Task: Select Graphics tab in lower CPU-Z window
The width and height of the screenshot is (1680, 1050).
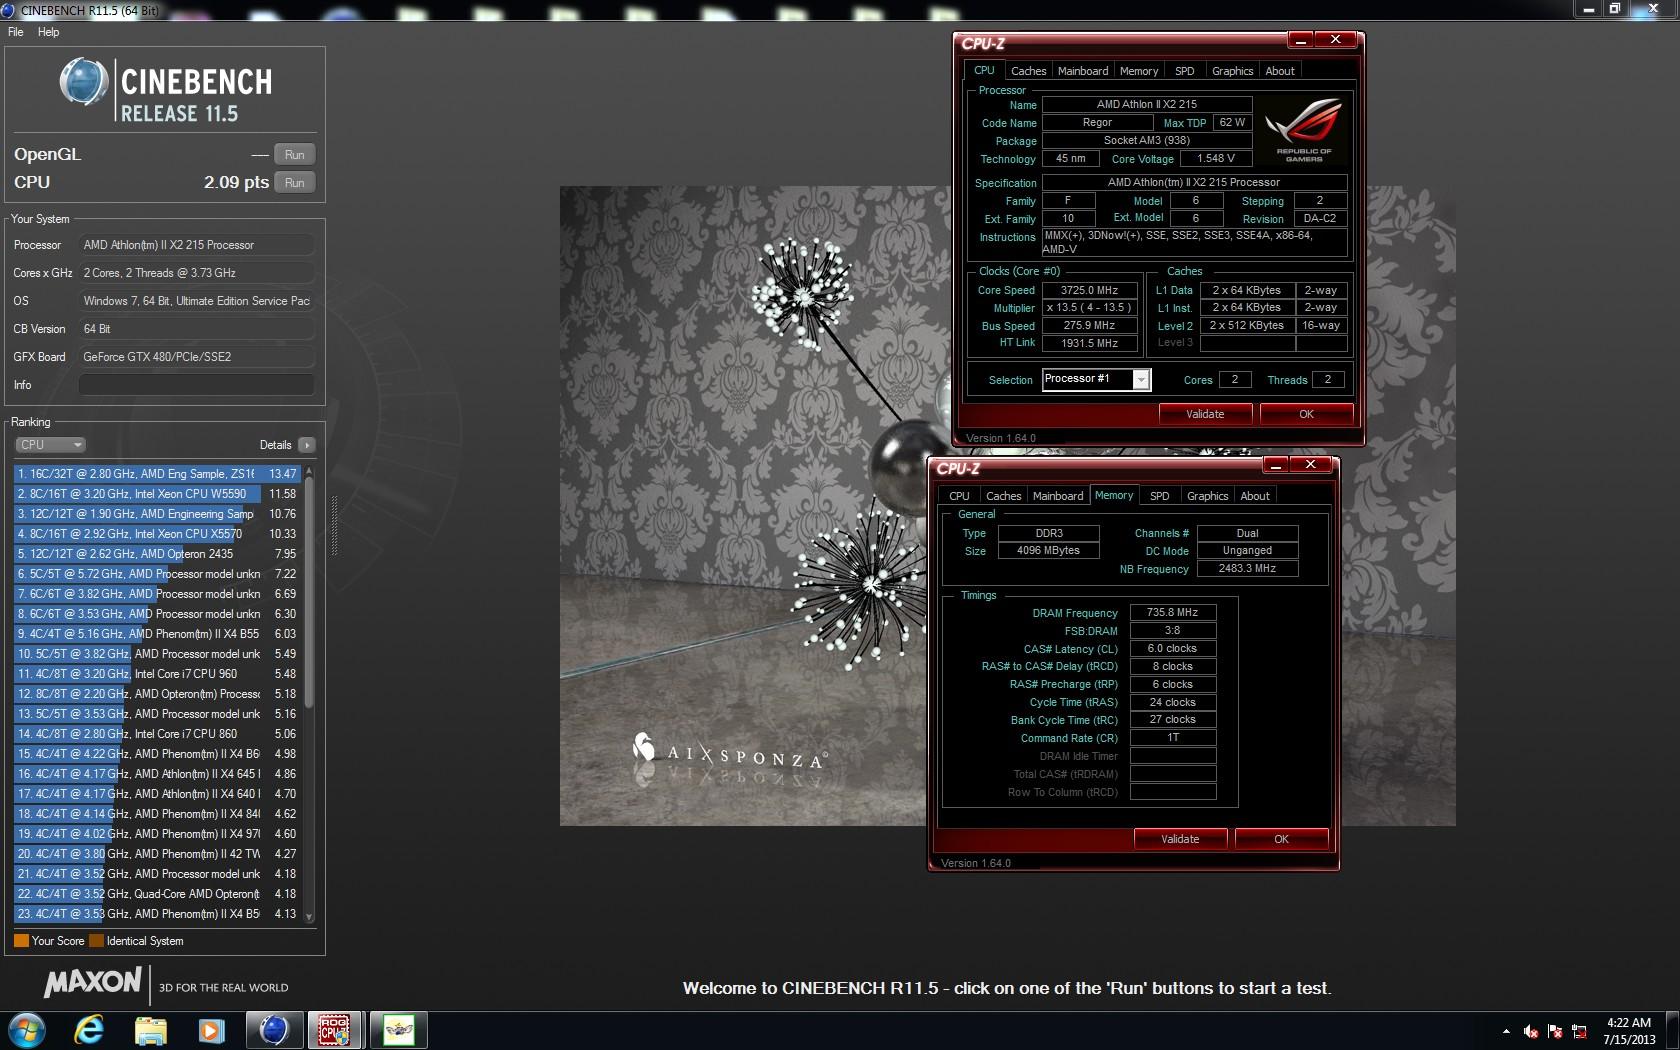Action: click(1207, 496)
